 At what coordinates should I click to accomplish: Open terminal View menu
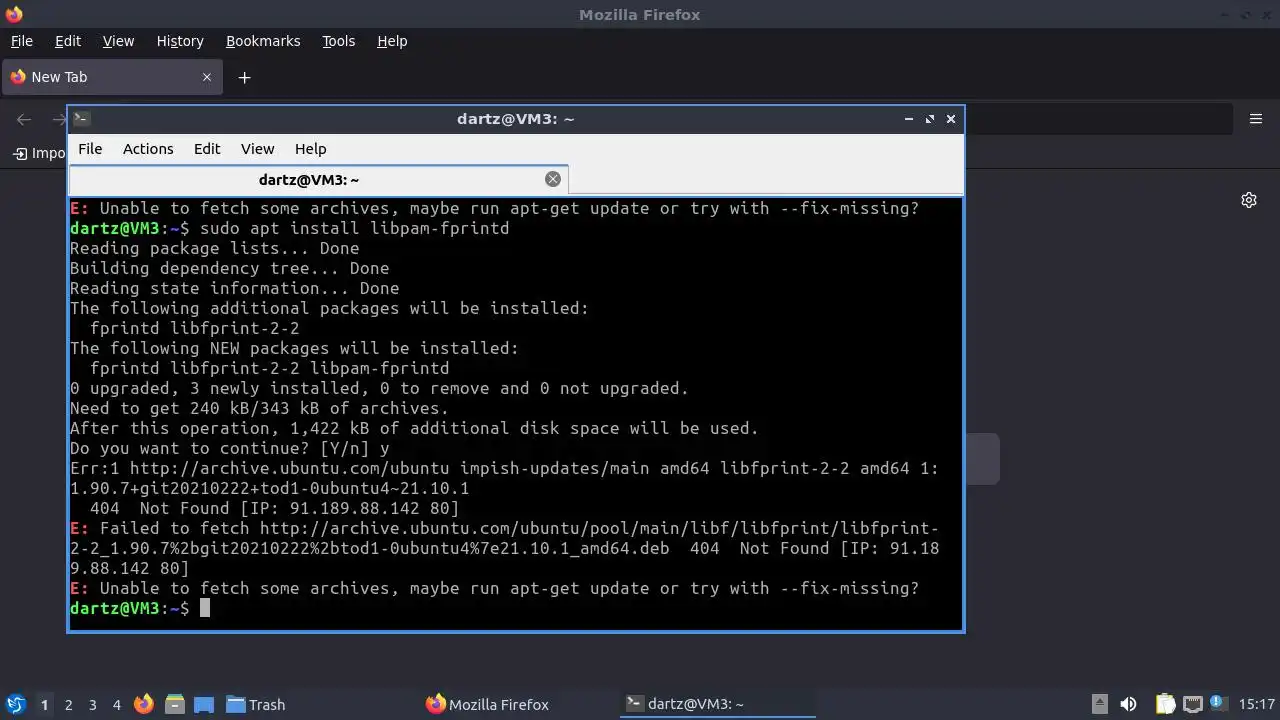[257, 149]
